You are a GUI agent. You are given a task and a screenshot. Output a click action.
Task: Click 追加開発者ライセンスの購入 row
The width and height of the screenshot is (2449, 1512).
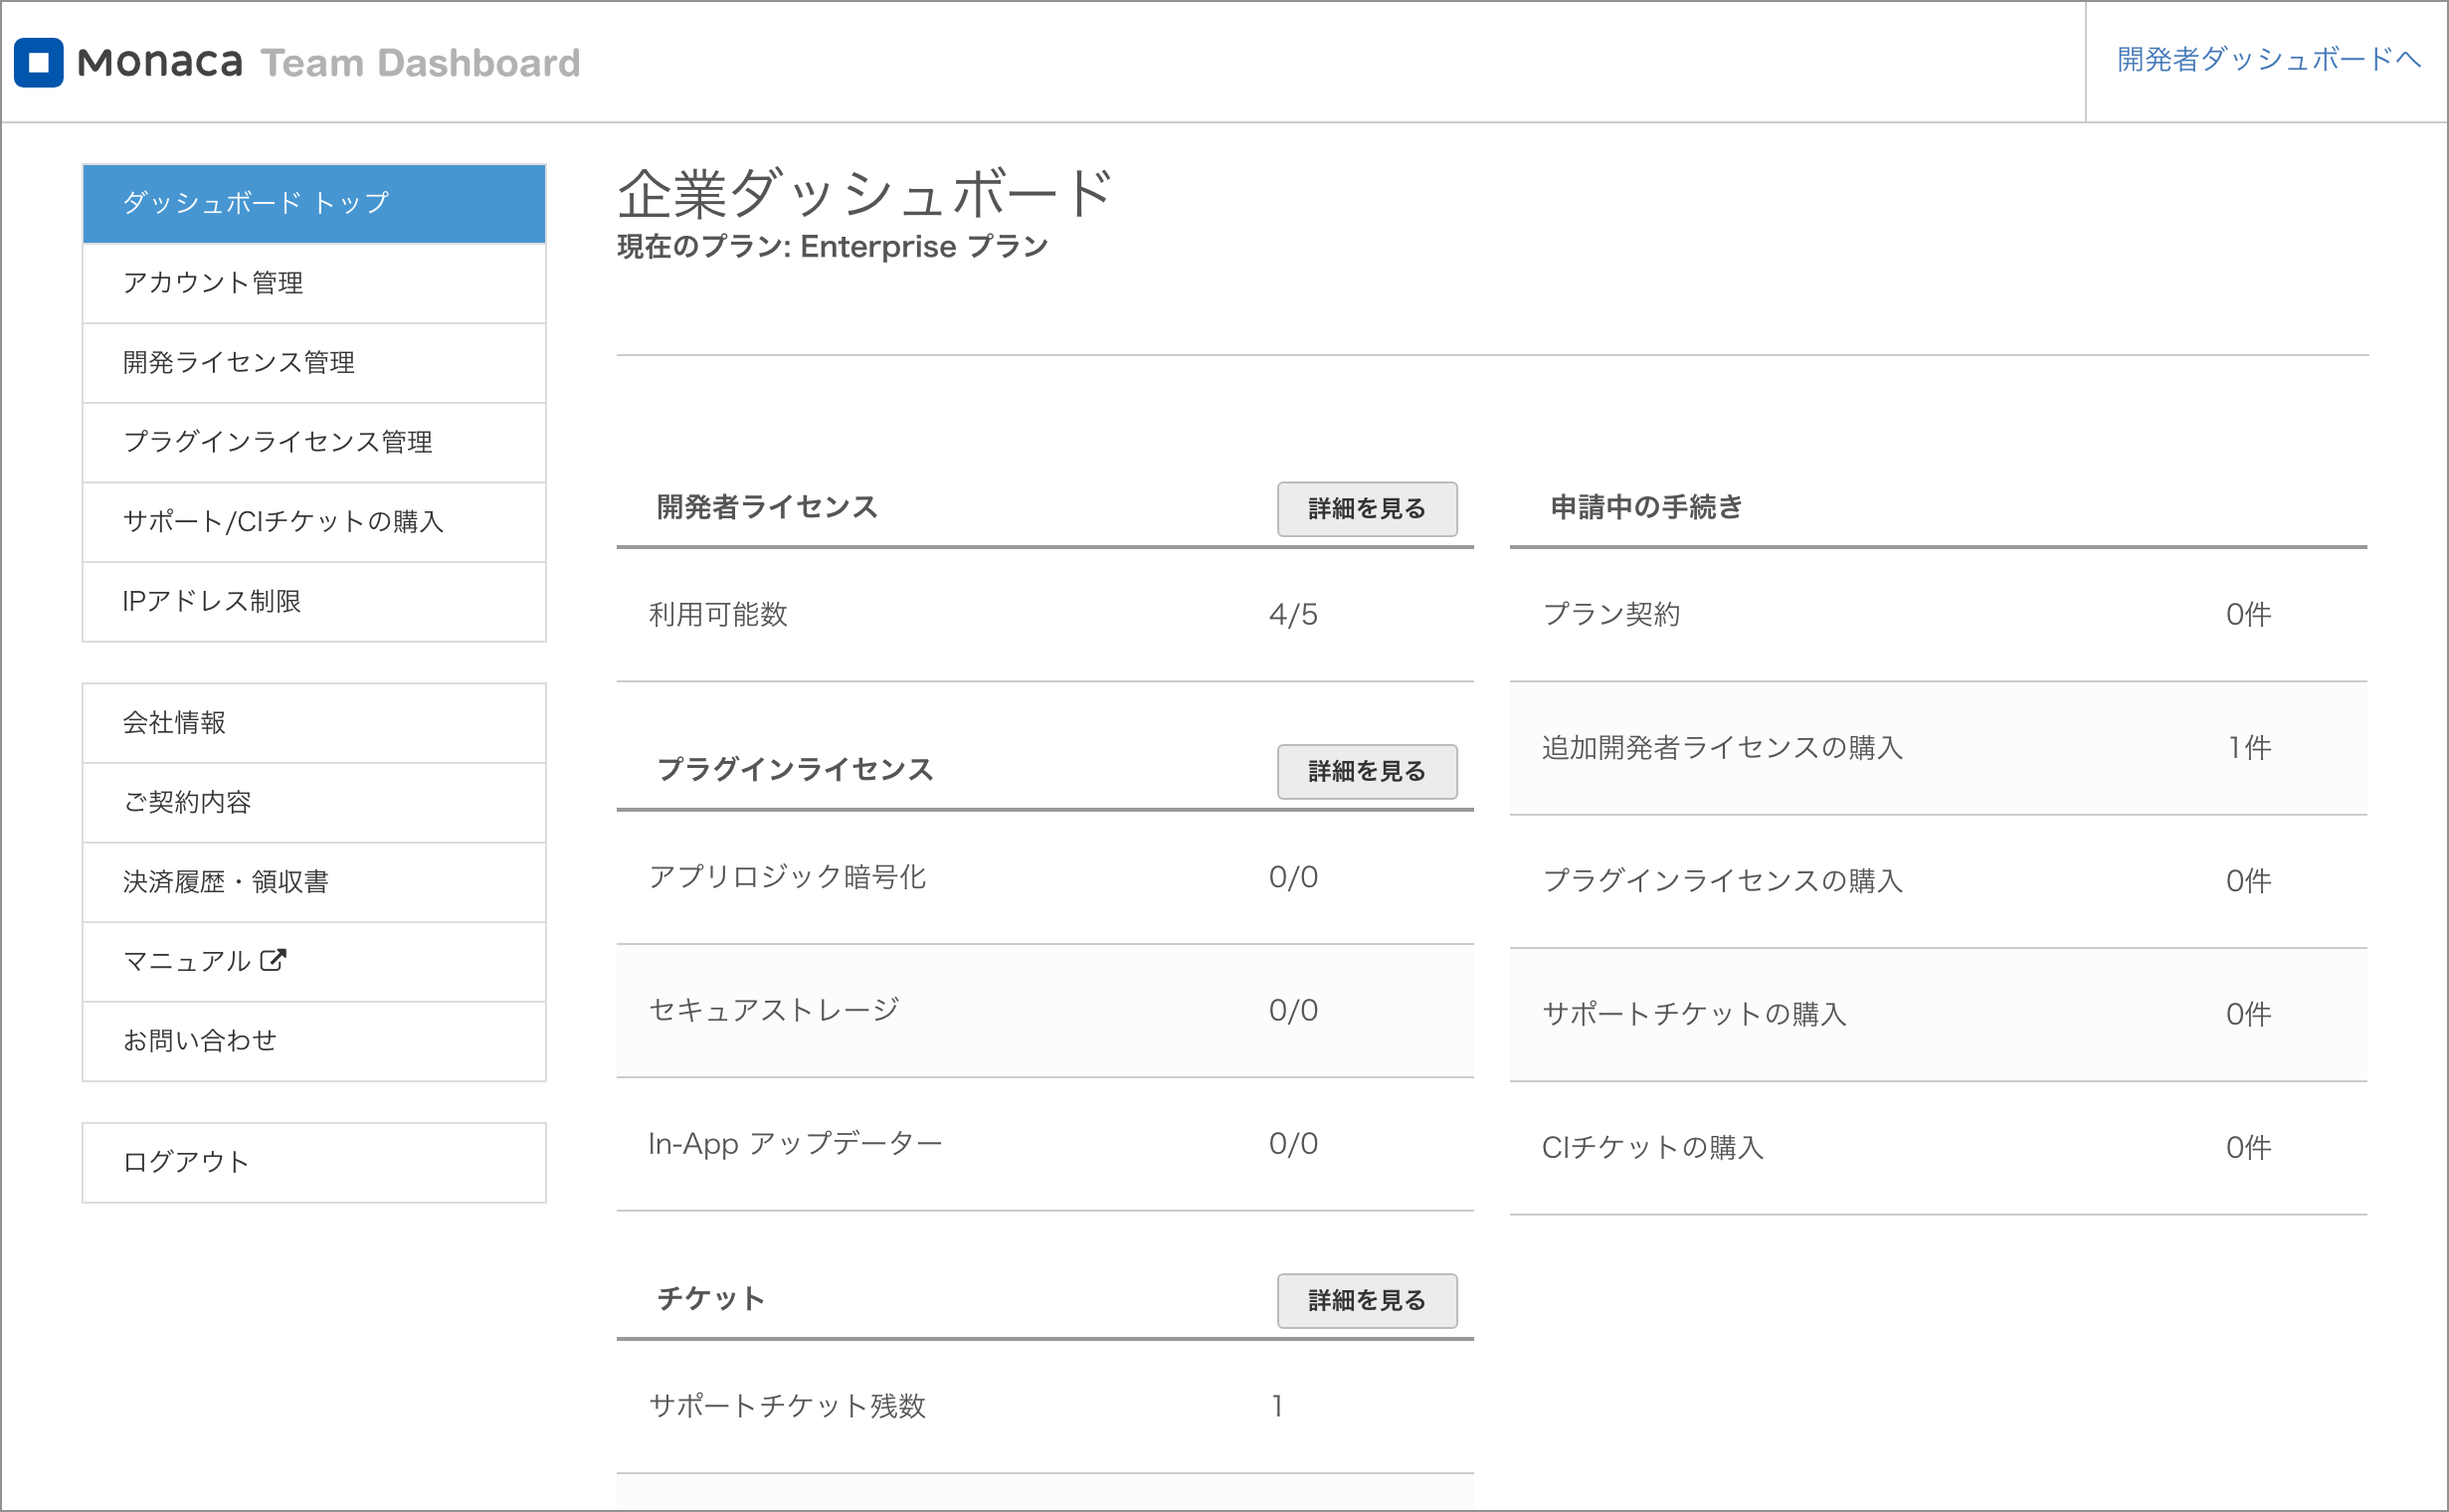pyautogui.click(x=1938, y=749)
